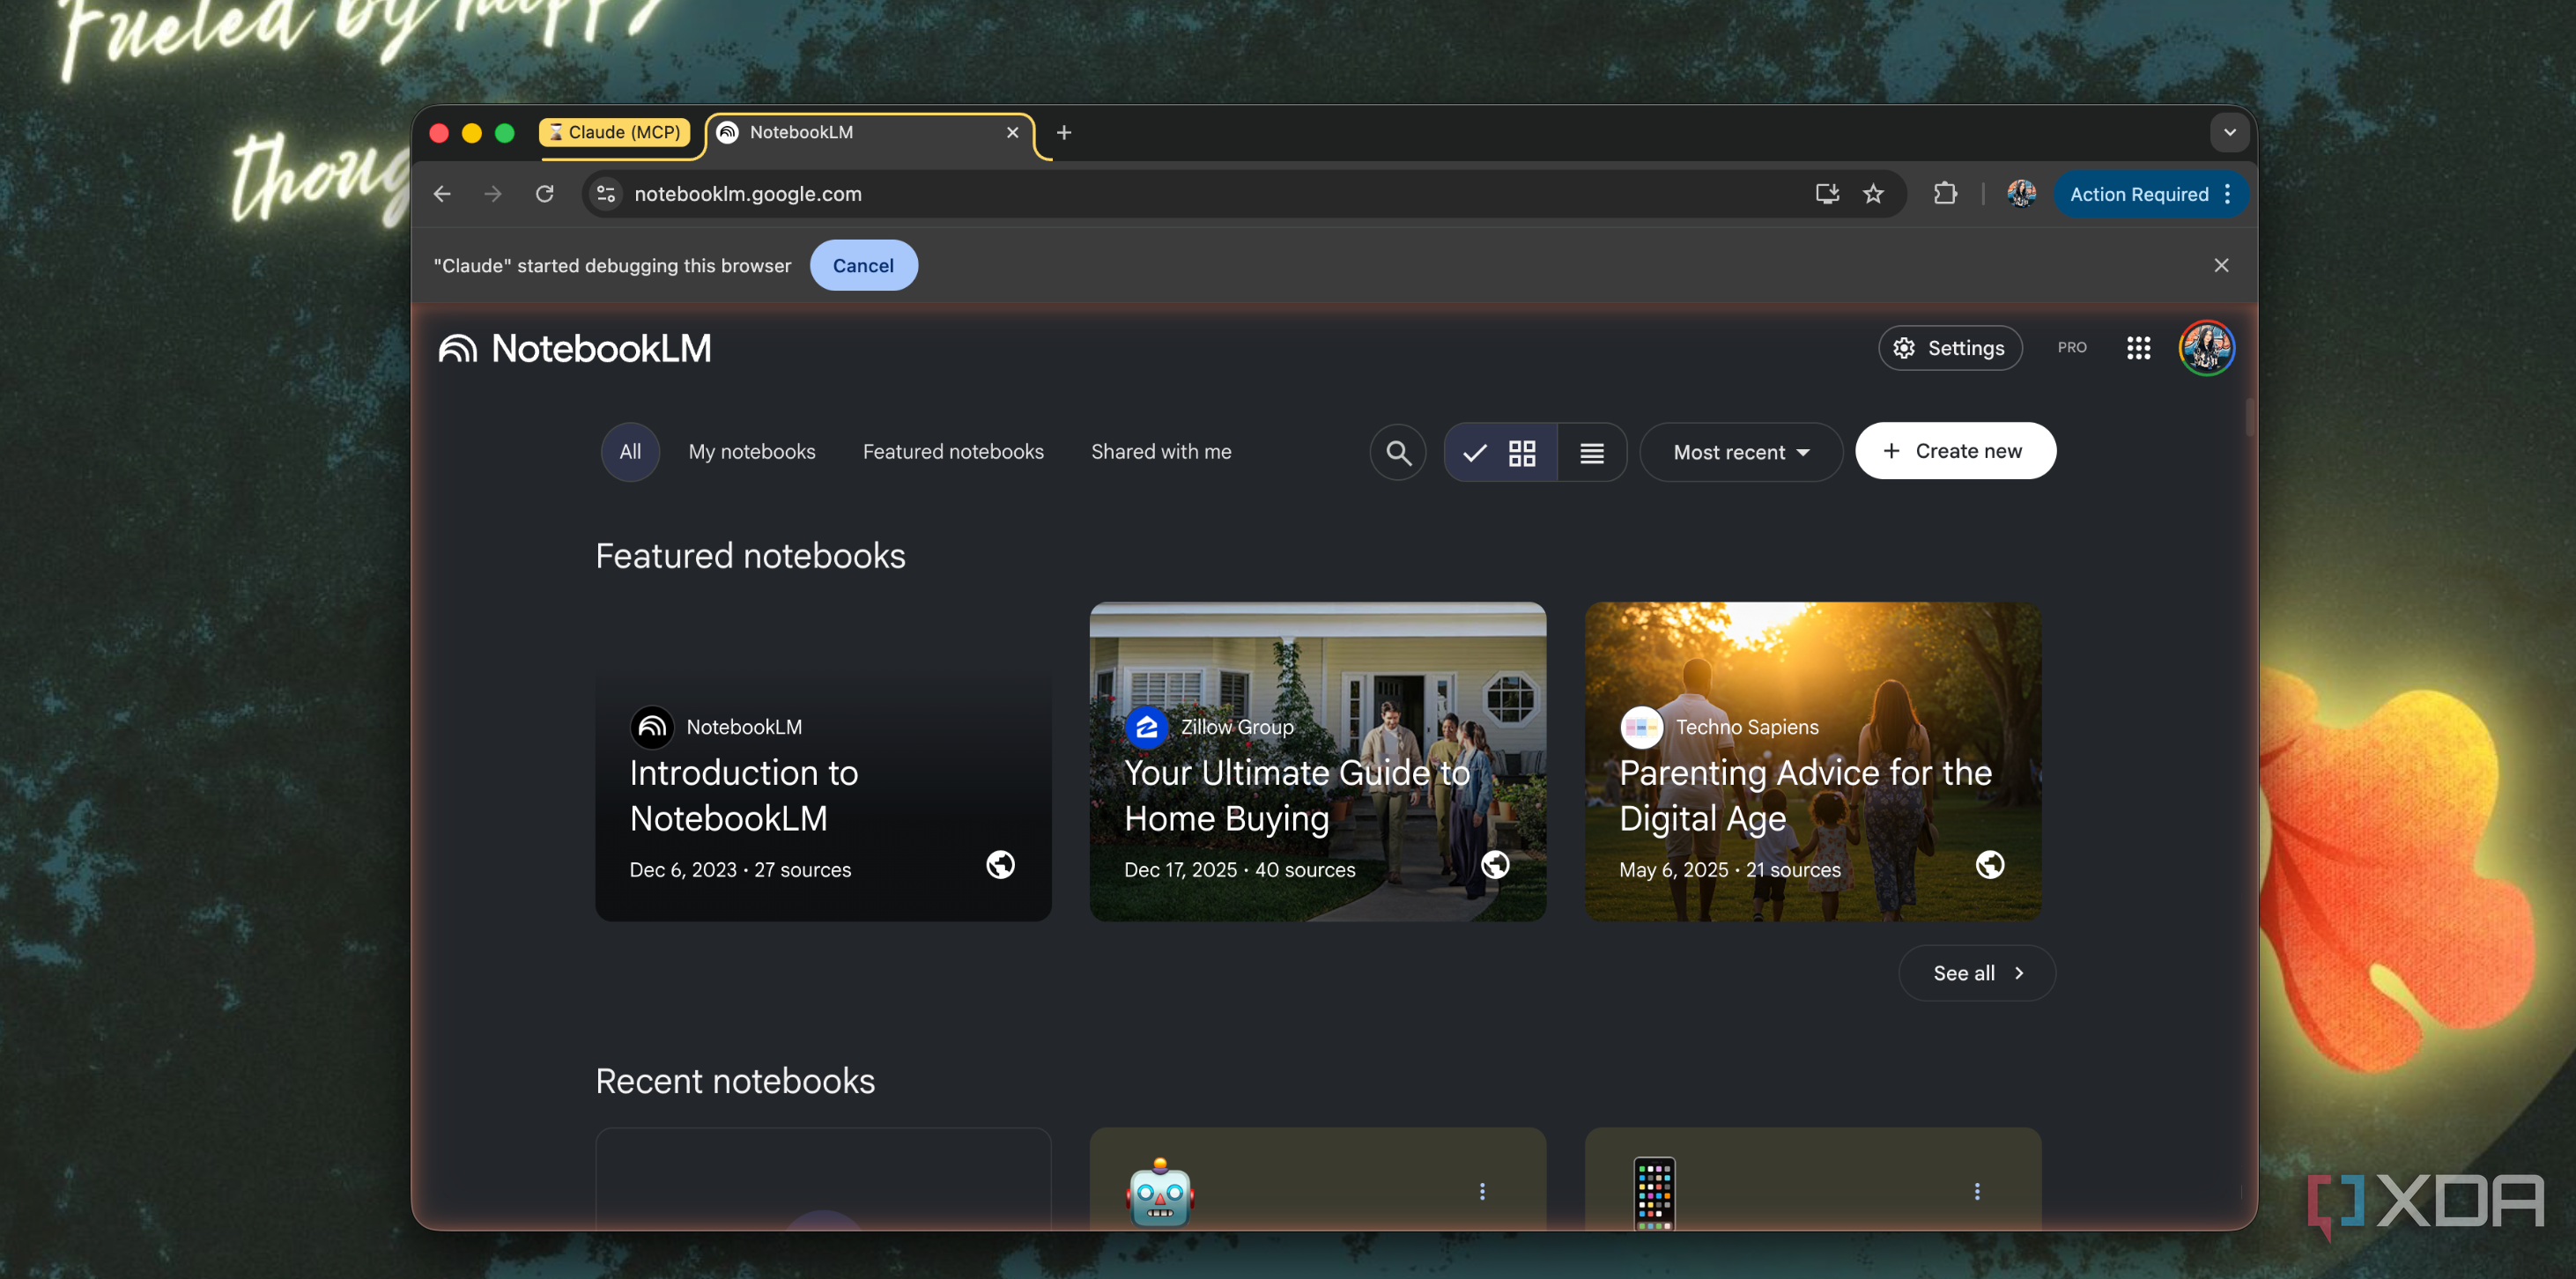This screenshot has height=1279, width=2576.
Task: Switch to grid view layout
Action: (1501, 452)
